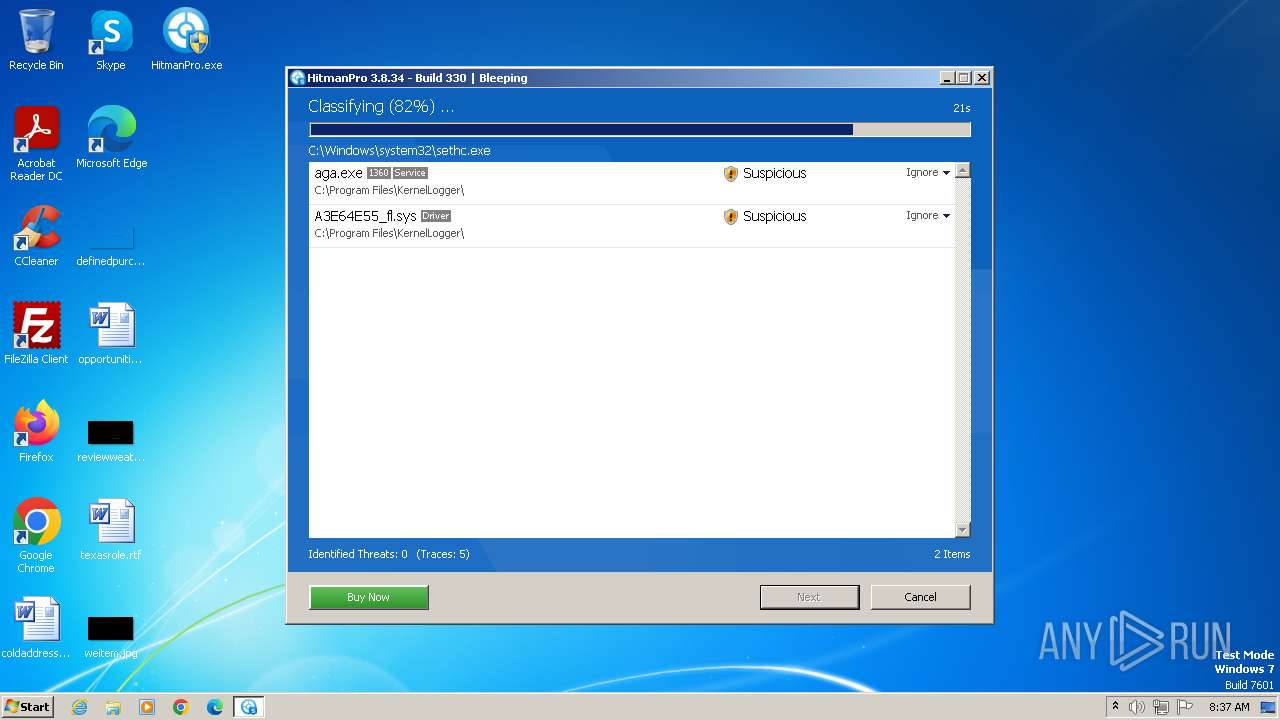Viewport: 1280px width, 720px height.
Task: Click the Classifying (82%) heading
Action: tap(381, 106)
